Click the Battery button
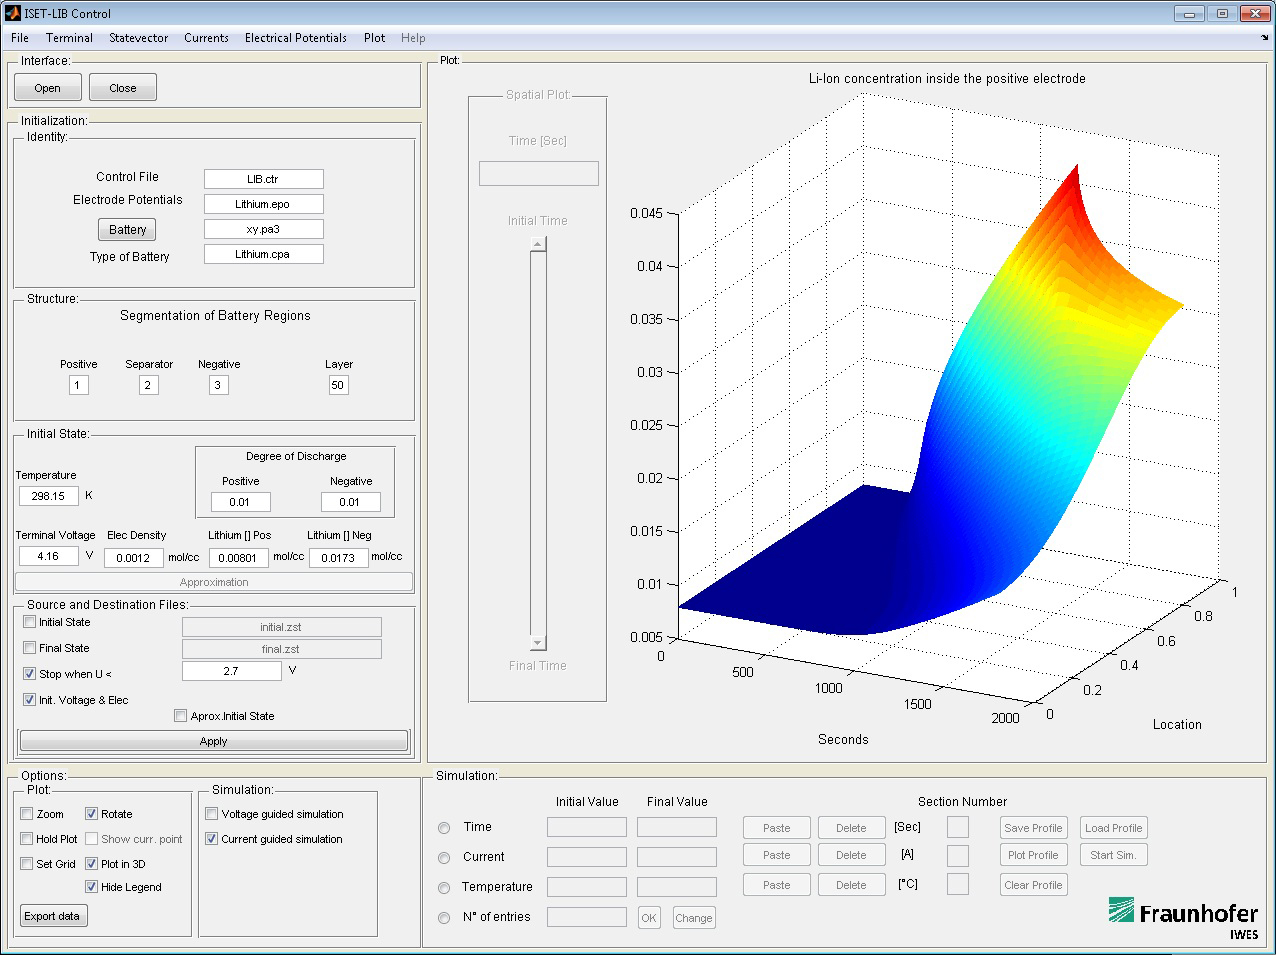The width and height of the screenshot is (1276, 955). pyautogui.click(x=127, y=230)
